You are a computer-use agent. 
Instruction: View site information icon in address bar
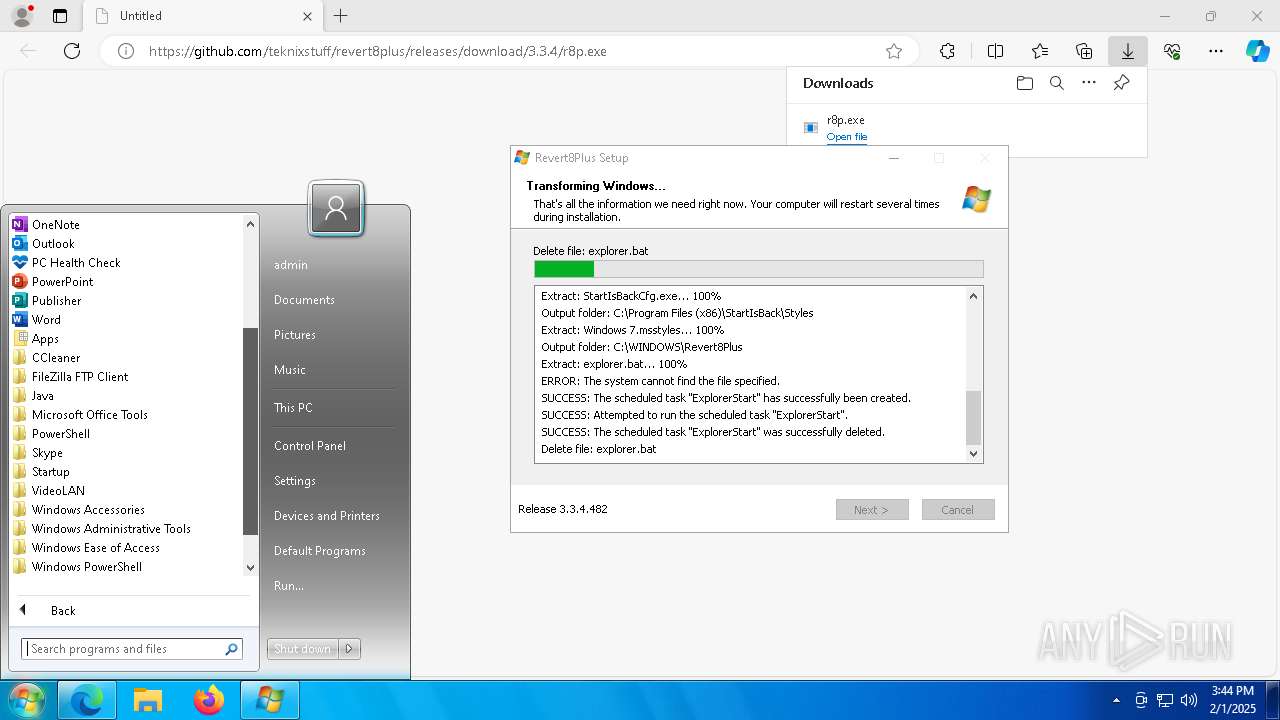126,51
